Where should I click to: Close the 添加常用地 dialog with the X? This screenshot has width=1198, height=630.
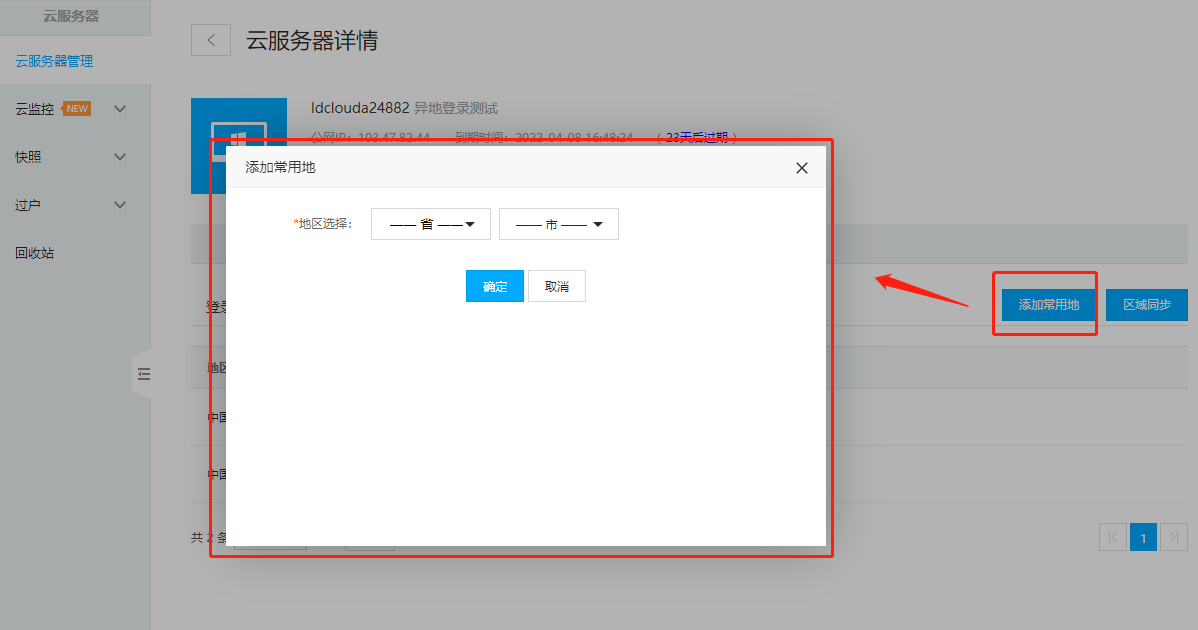pos(801,167)
